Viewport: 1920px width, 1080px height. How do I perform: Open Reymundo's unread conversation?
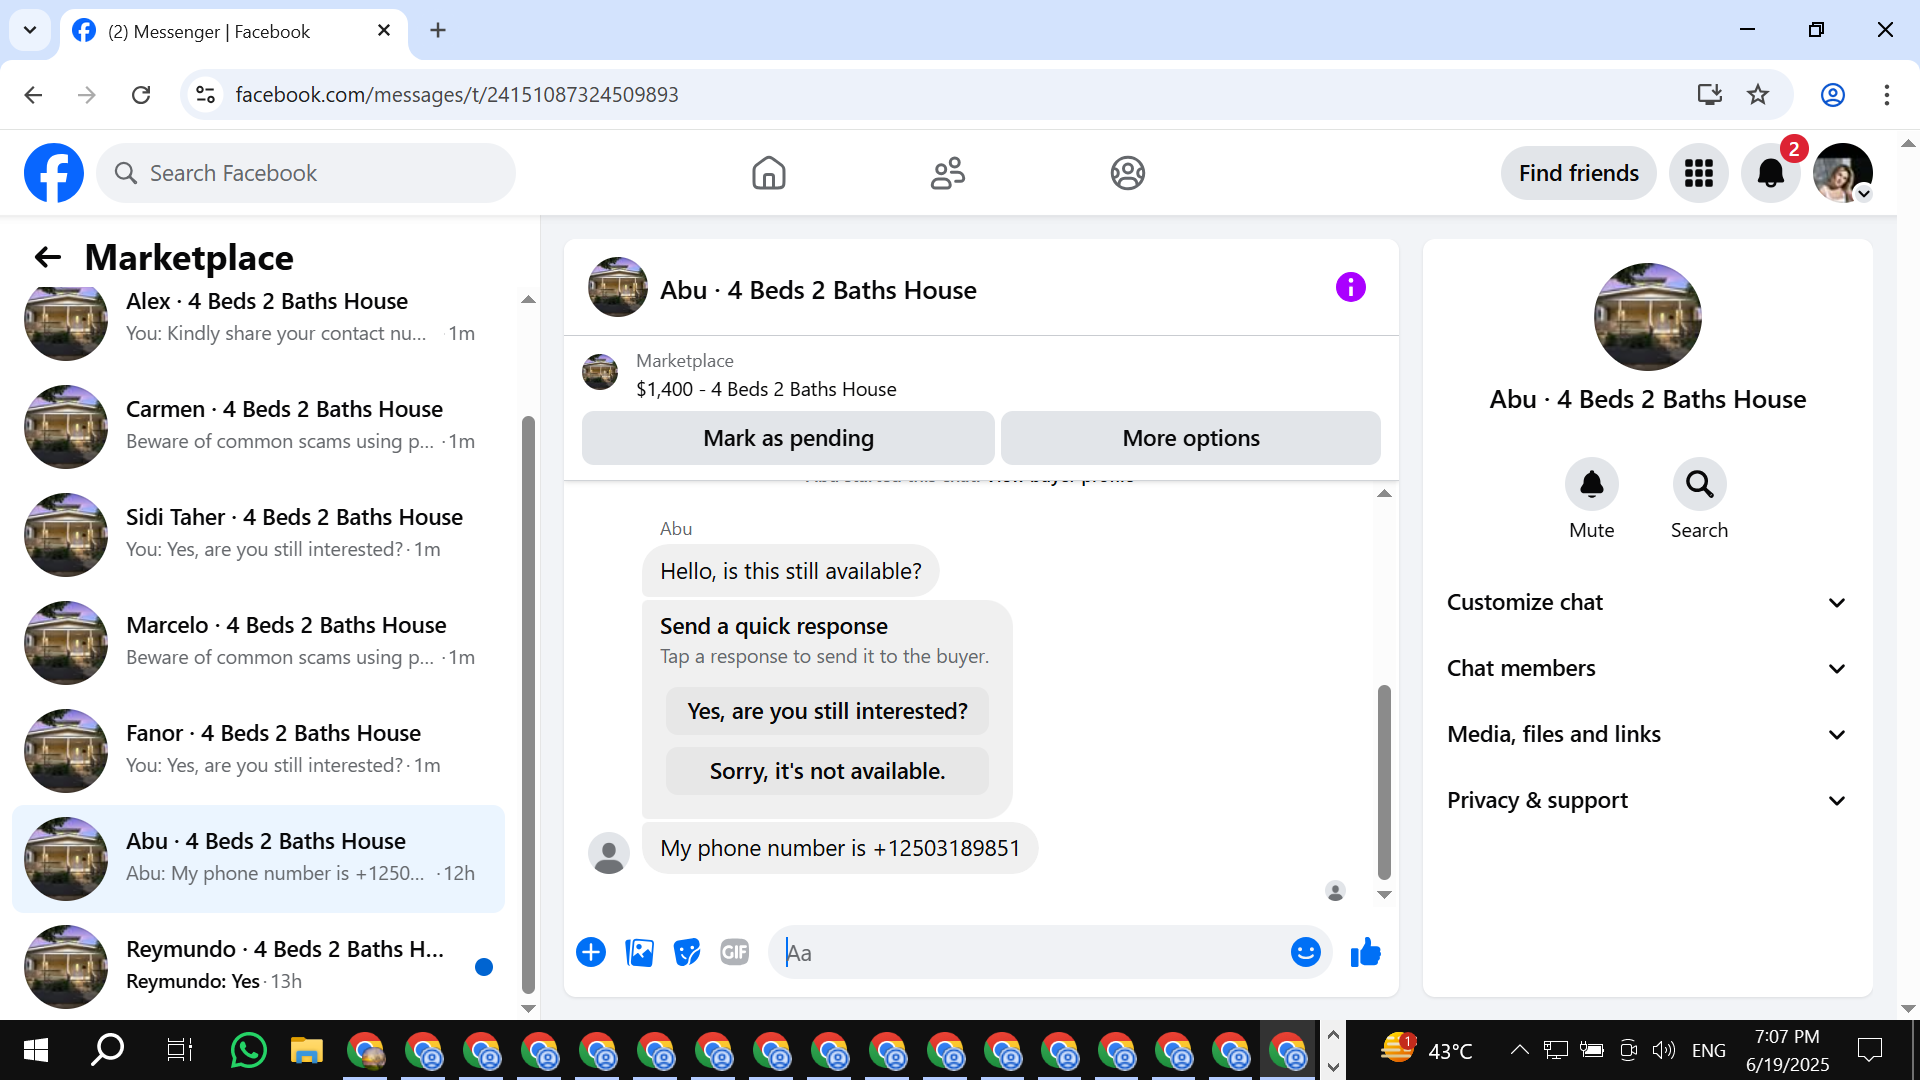pyautogui.click(x=258, y=966)
